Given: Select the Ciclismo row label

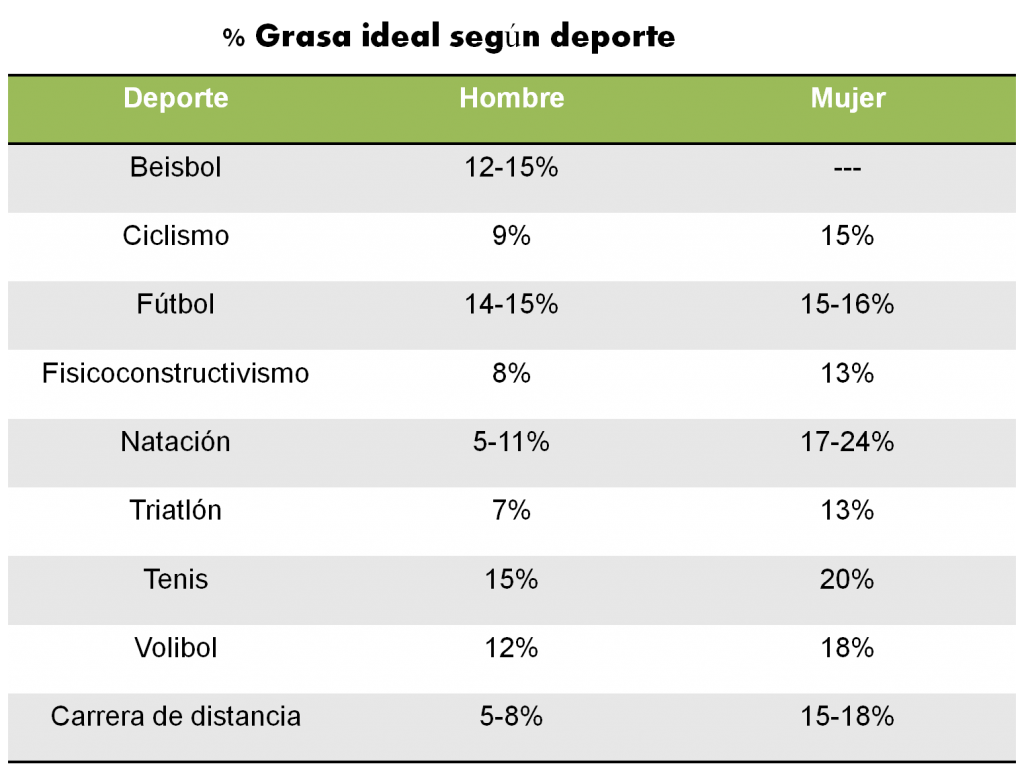Looking at the screenshot, I should pos(176,236).
